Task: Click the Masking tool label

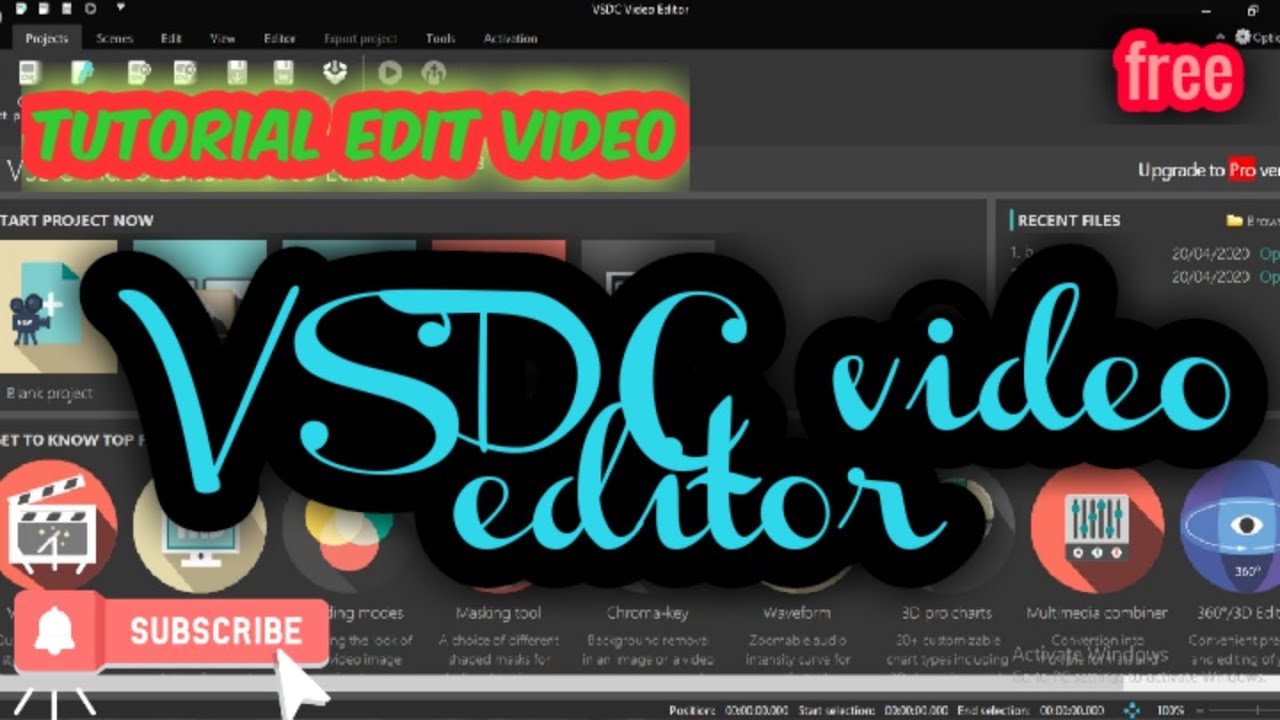Action: tap(498, 613)
